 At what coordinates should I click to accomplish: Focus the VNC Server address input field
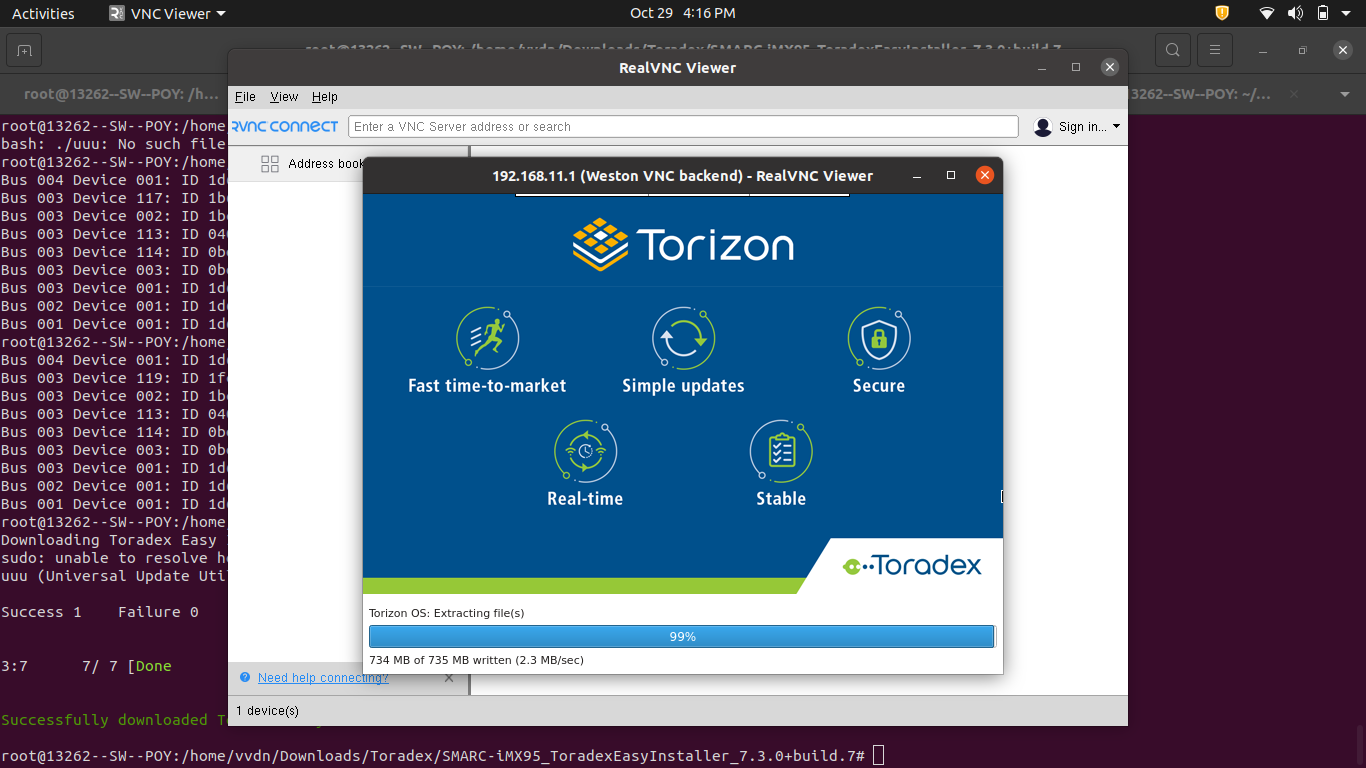[683, 127]
